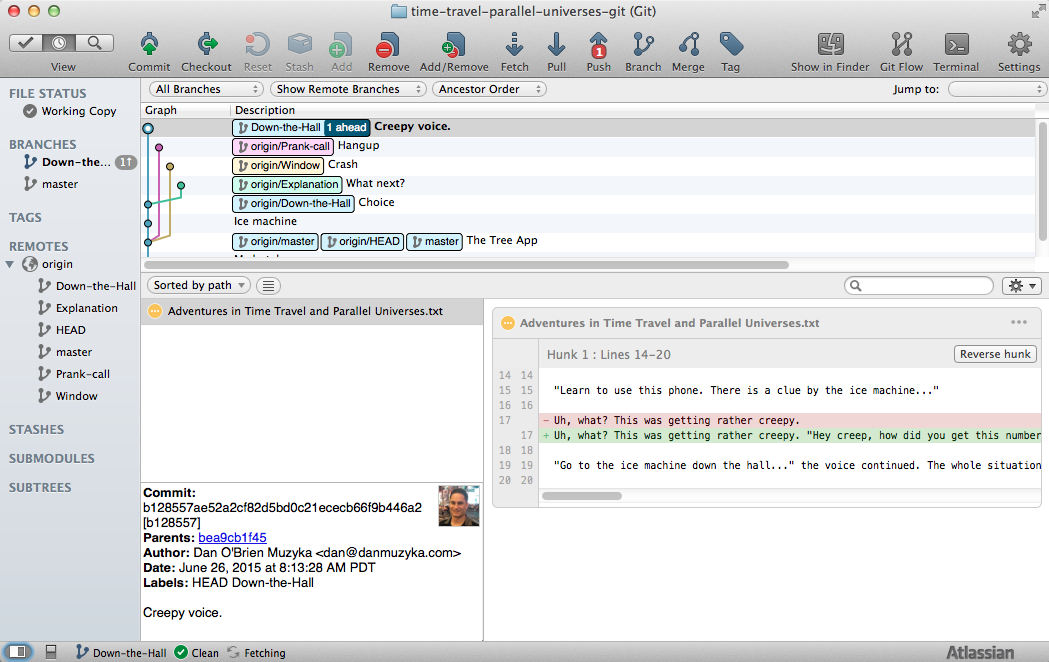This screenshot has width=1049, height=662.
Task: Select origin remote Explanation branch
Action: pos(86,308)
